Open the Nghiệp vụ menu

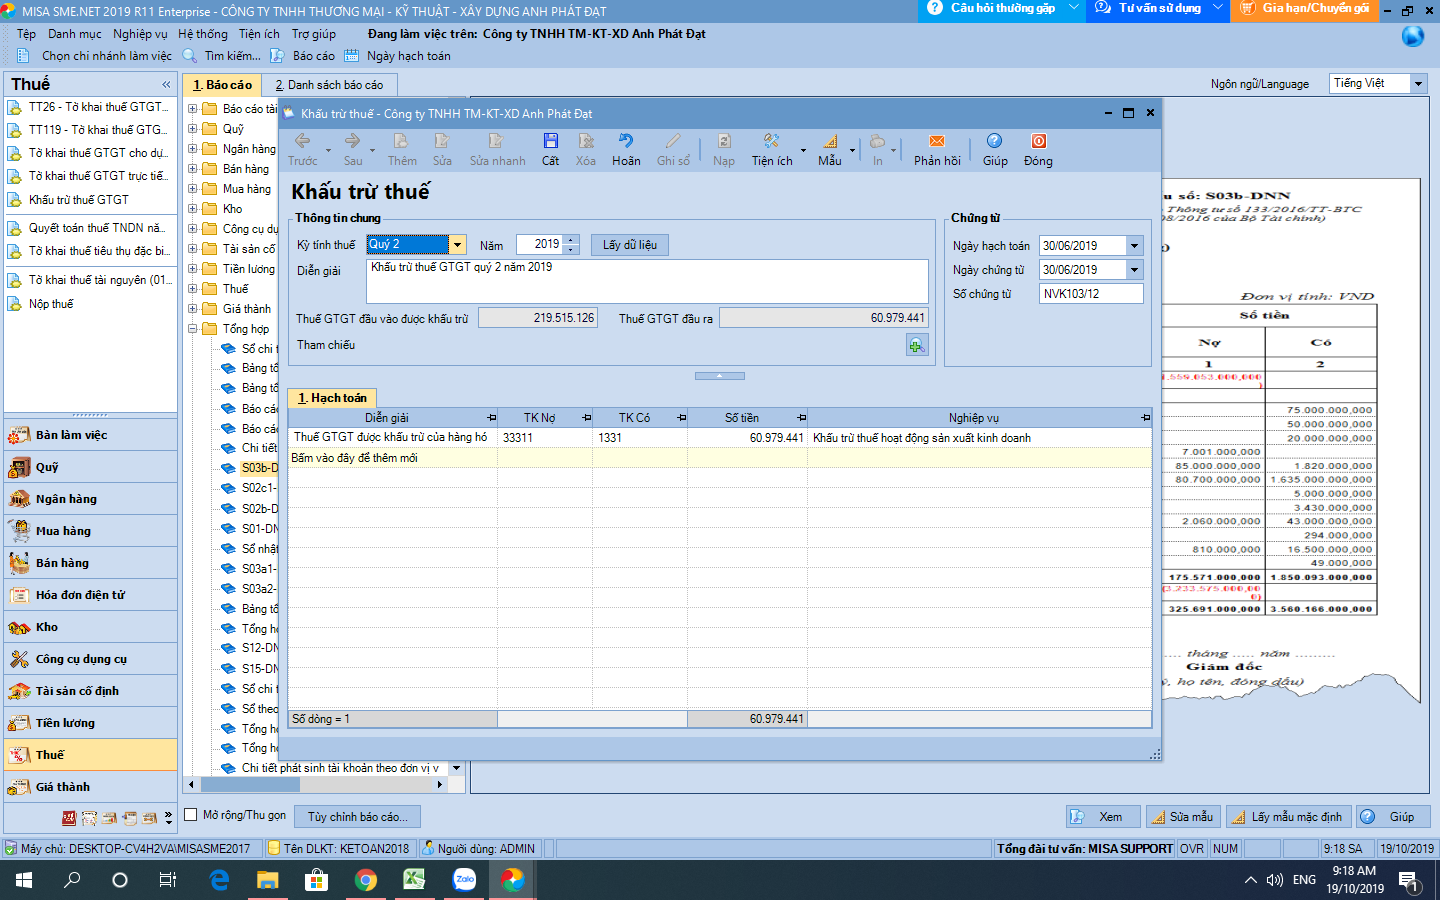coord(140,34)
